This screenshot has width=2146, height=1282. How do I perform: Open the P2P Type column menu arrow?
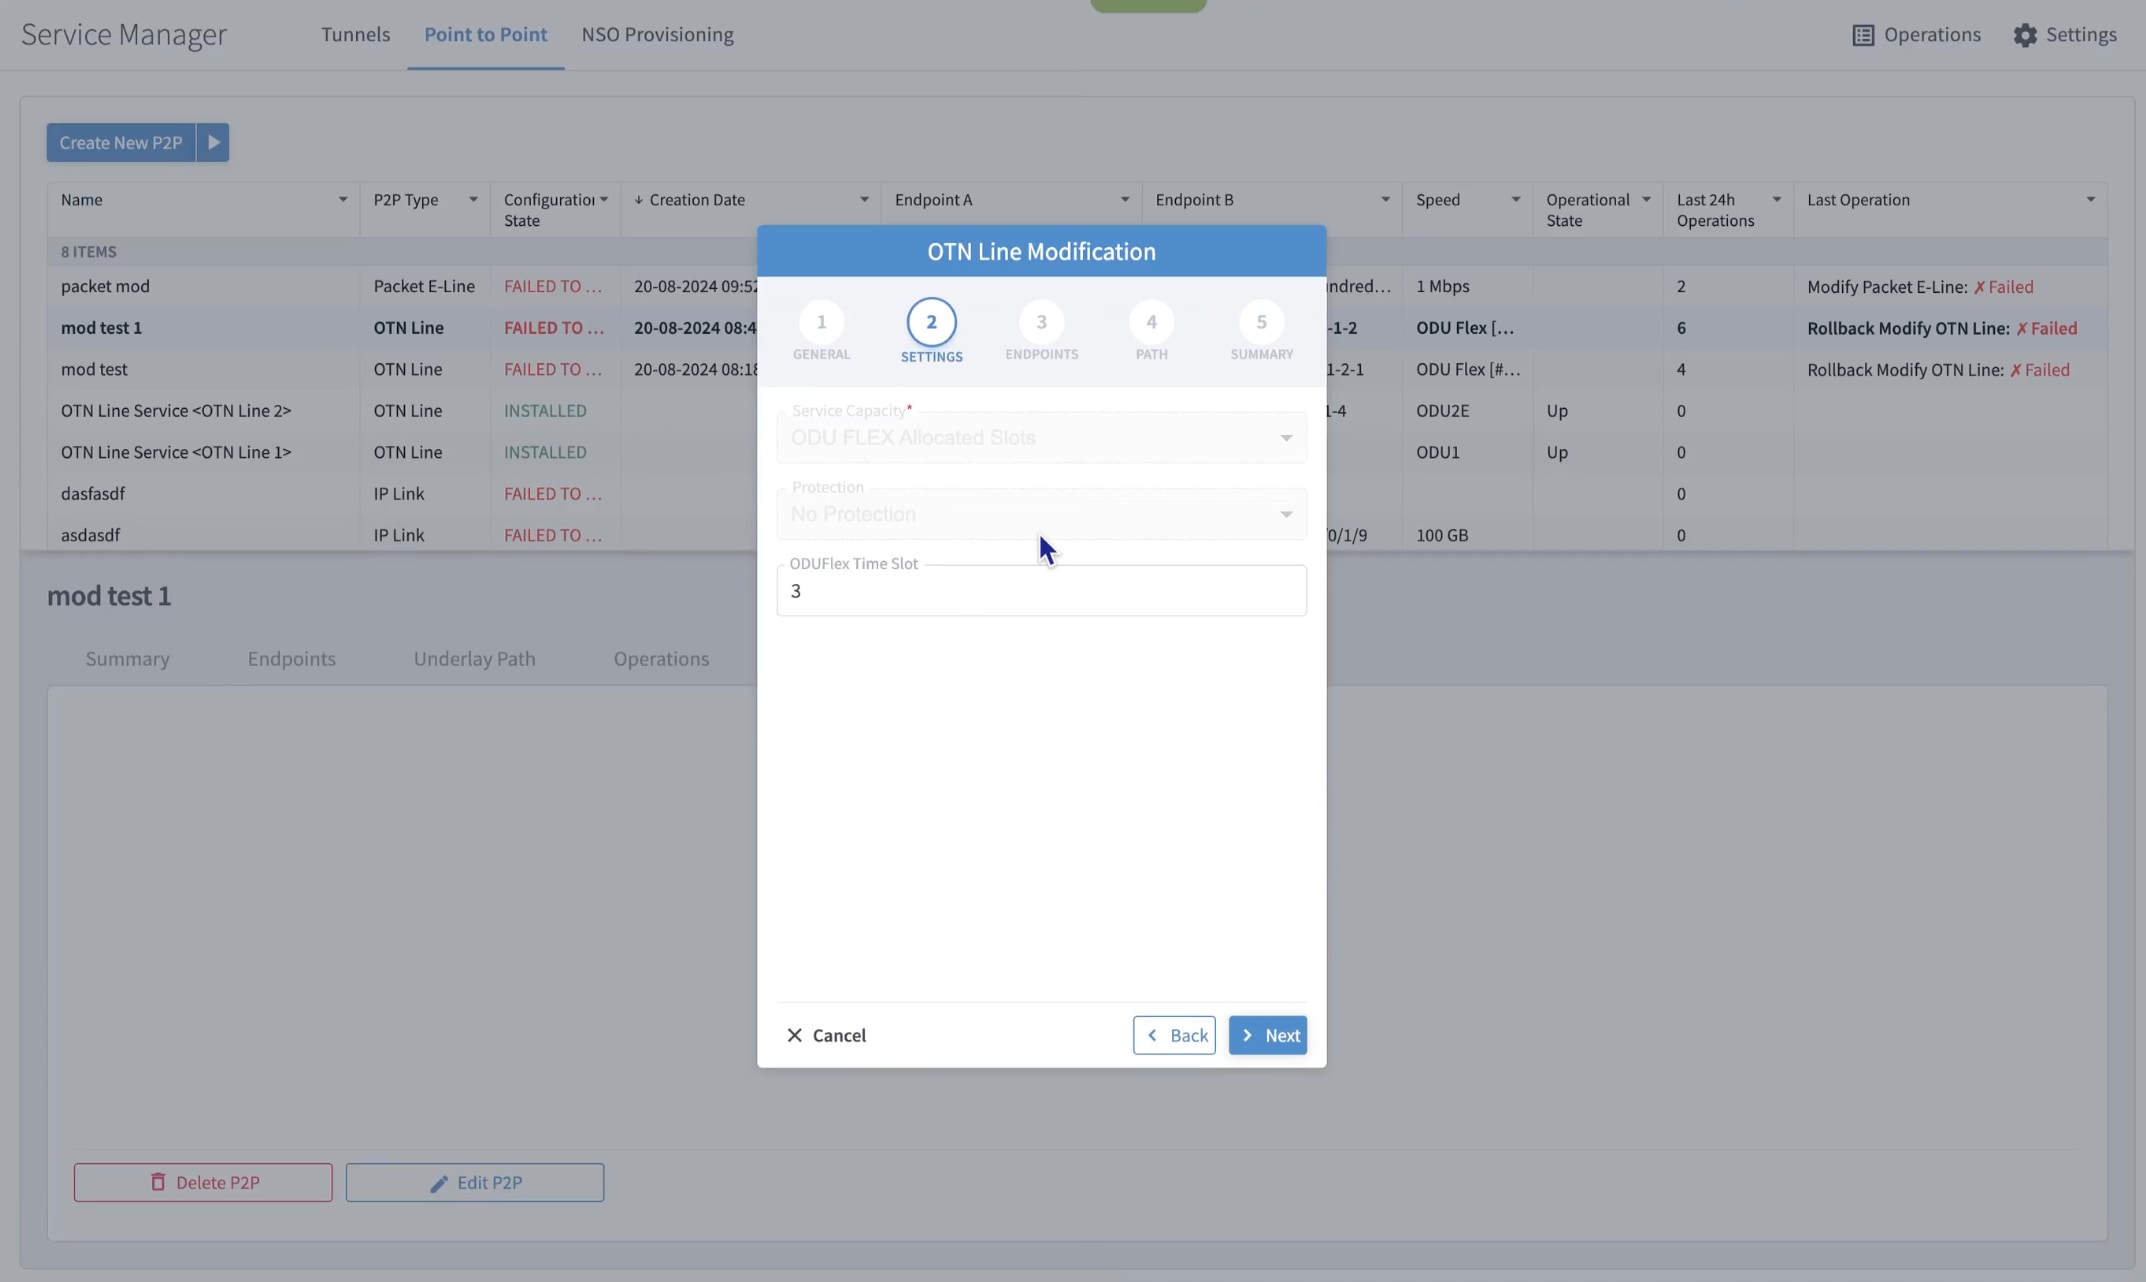(473, 199)
